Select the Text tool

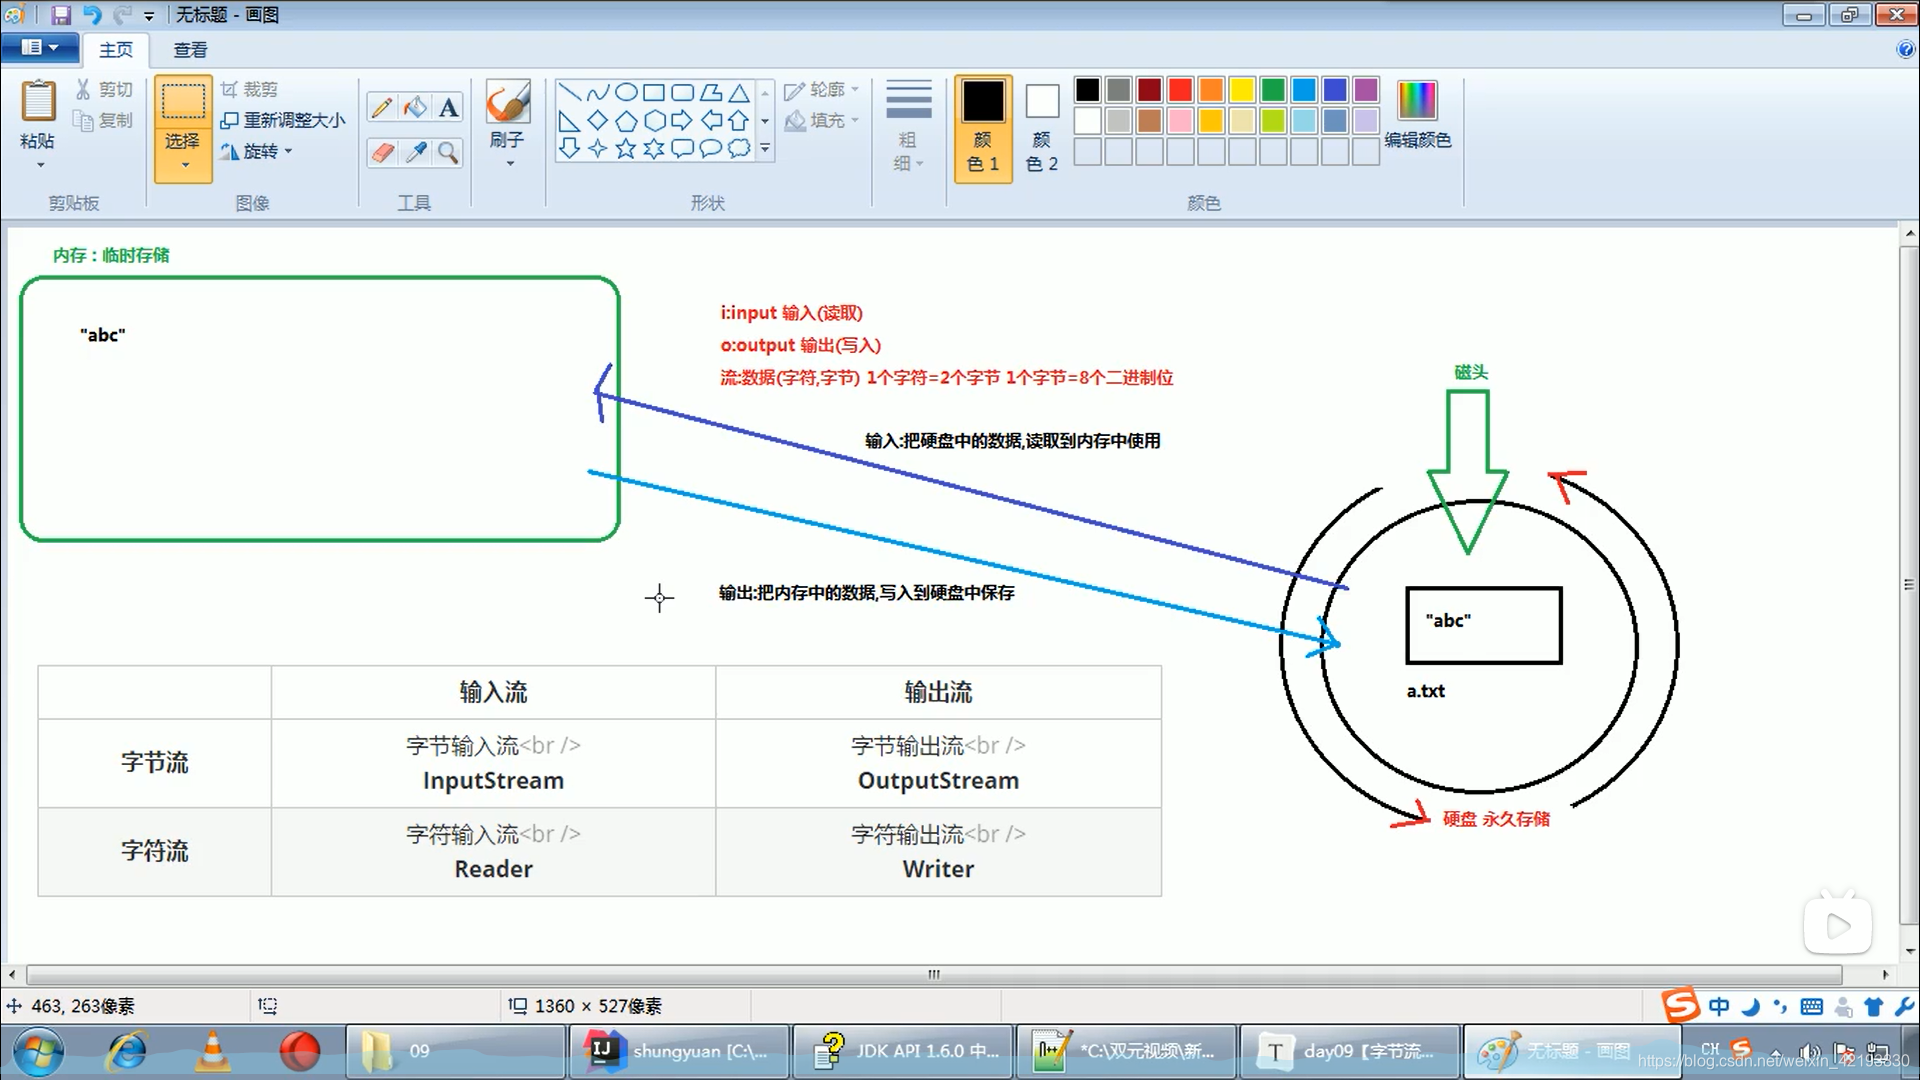click(449, 107)
